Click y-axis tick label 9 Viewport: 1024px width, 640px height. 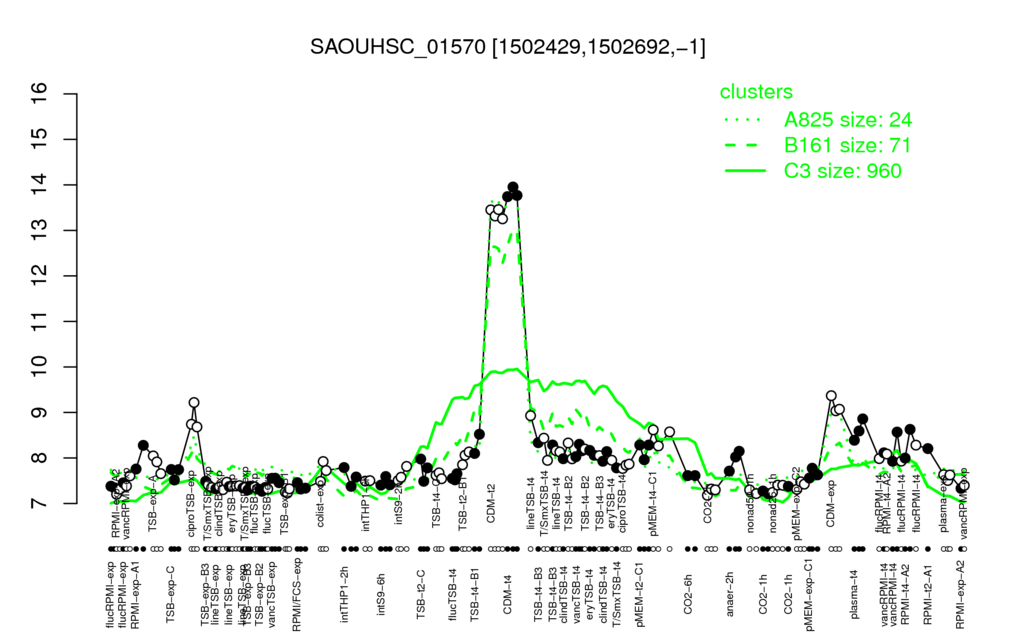pyautogui.click(x=39, y=413)
